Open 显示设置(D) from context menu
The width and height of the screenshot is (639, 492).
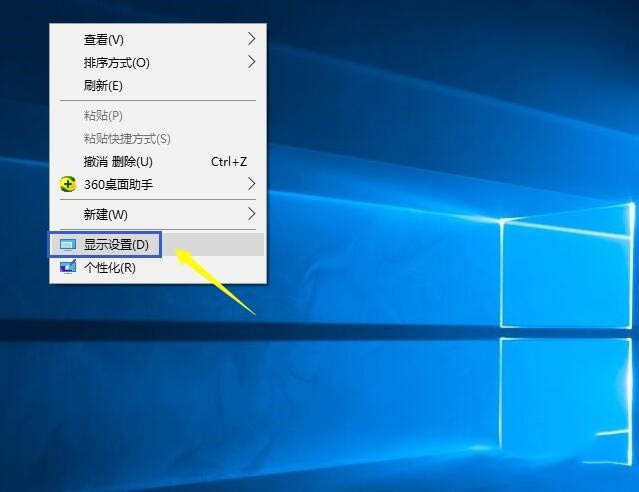158,245
